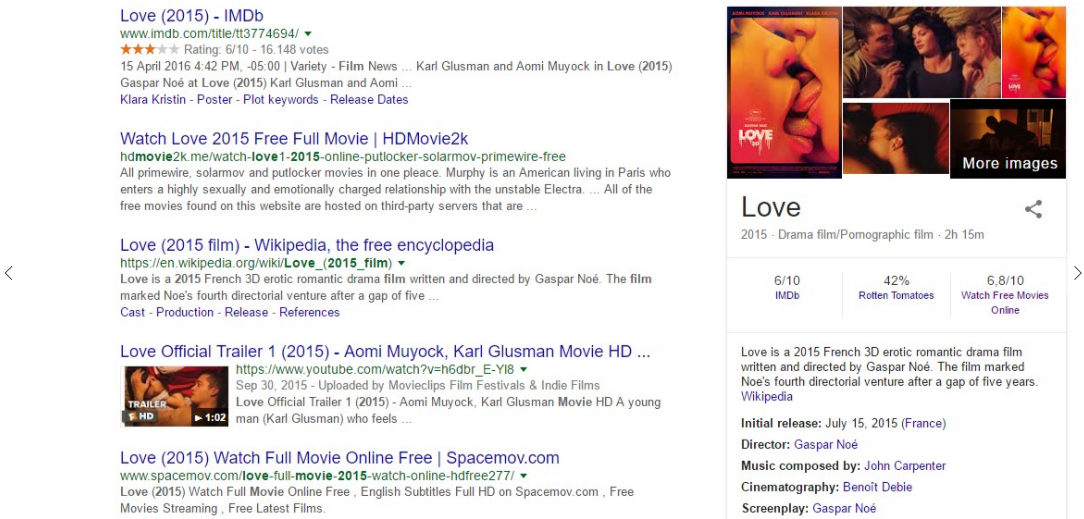Click cinematographer Benoît Debie link
Screen dimensions: 1084x519
pos(877,487)
